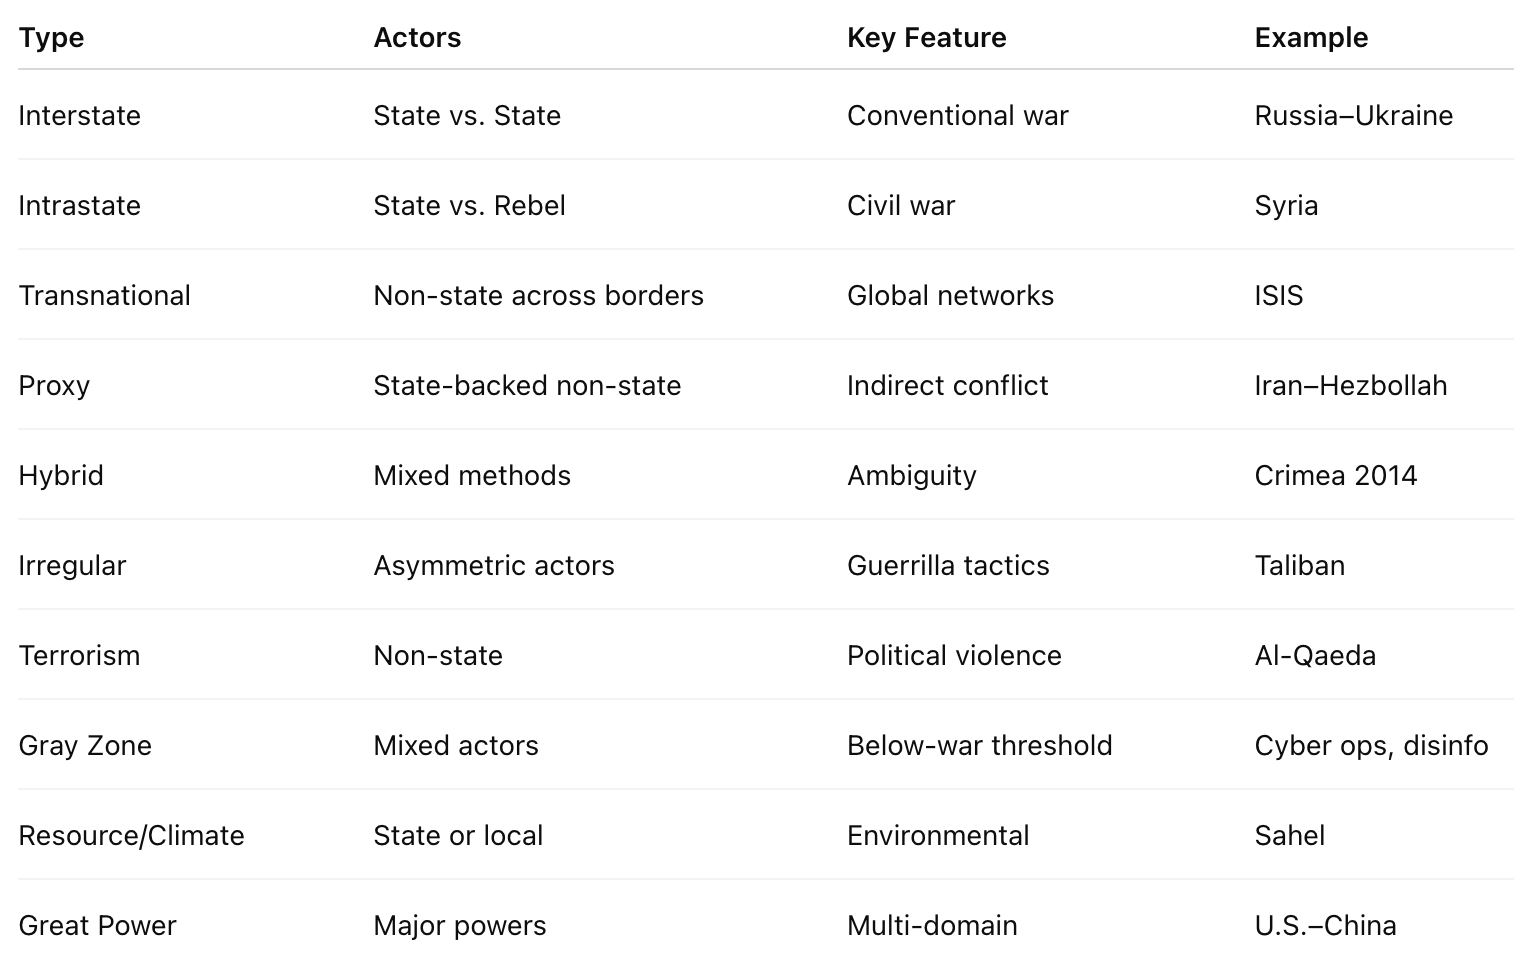Select the Intrastate type cell

tap(79, 206)
